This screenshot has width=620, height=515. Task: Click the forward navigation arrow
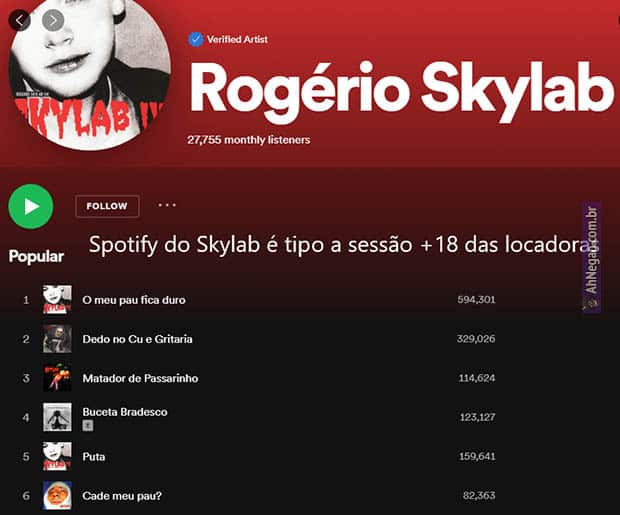[52, 19]
